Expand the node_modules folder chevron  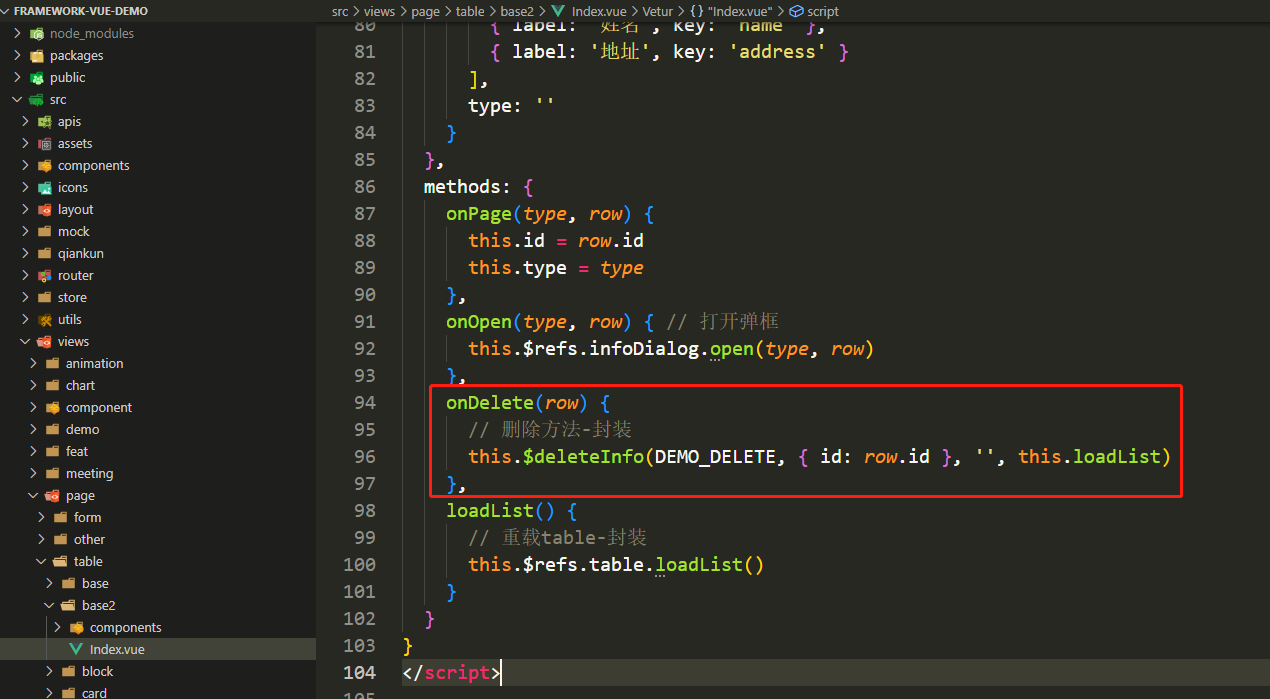17,33
